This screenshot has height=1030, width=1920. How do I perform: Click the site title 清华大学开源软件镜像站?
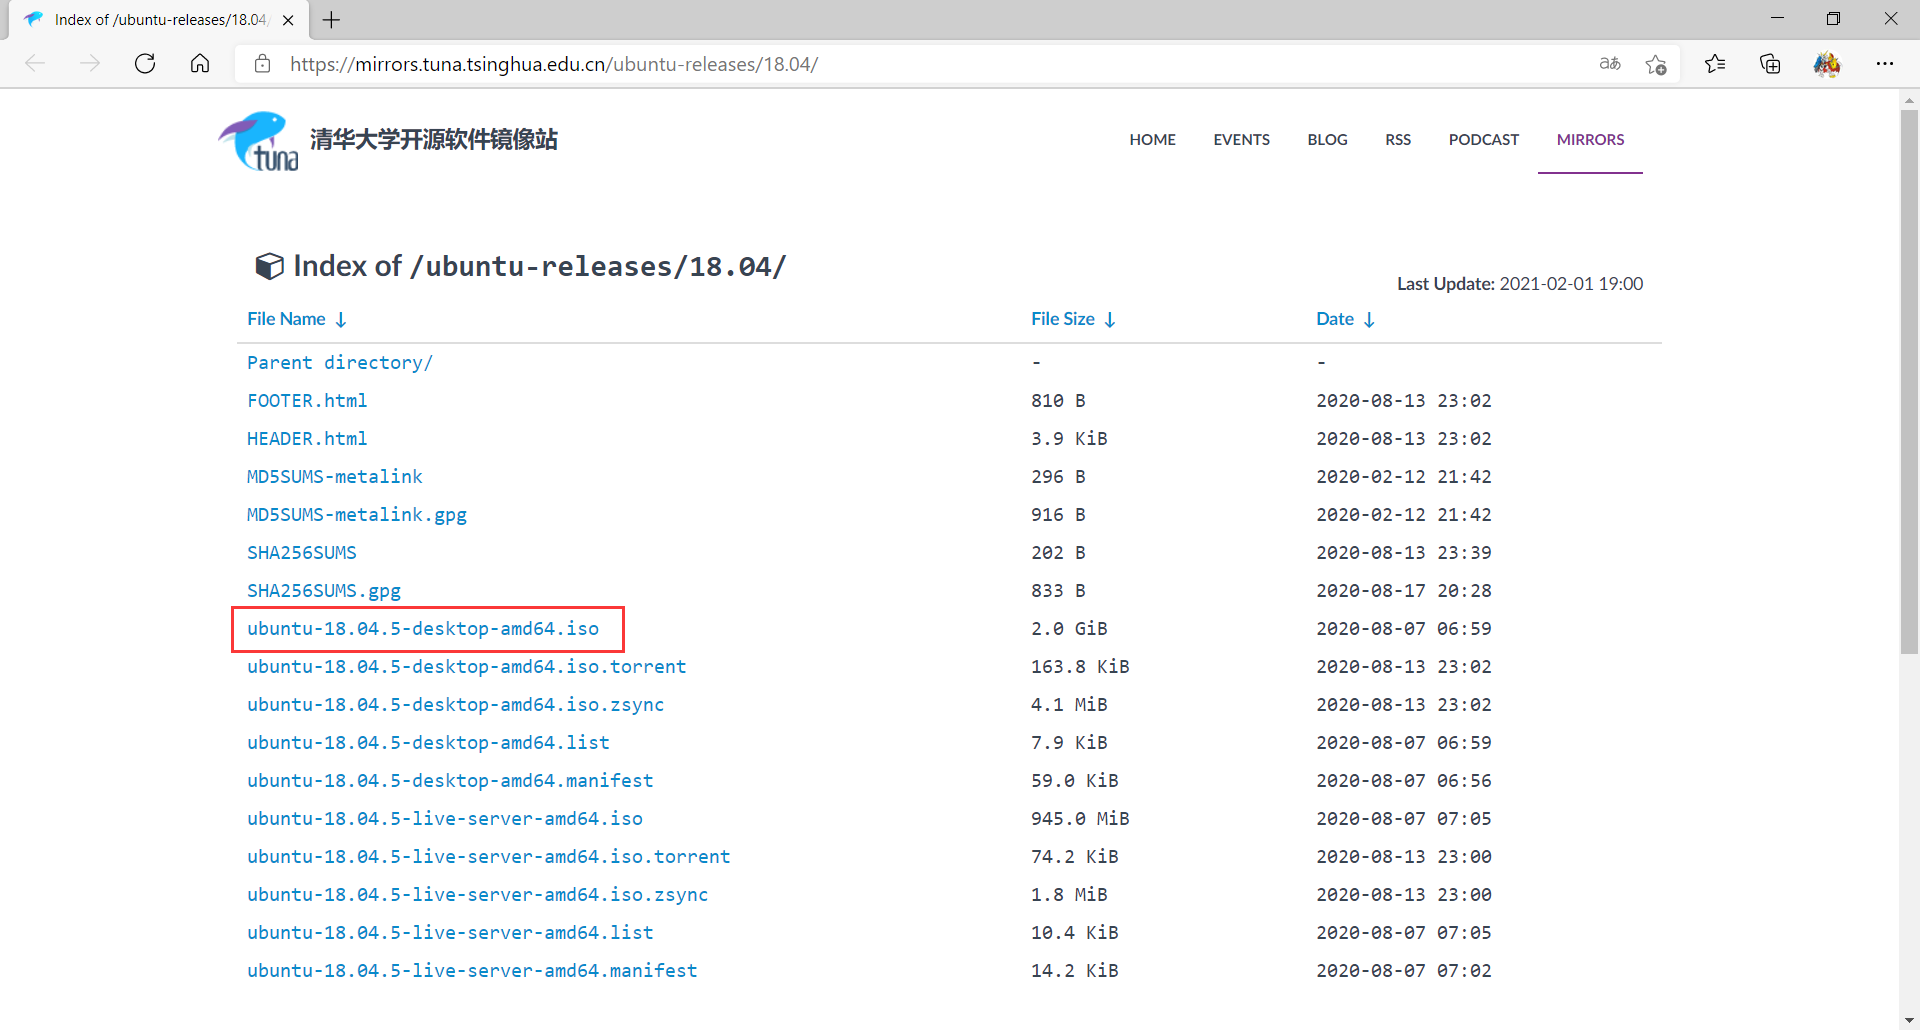[434, 140]
